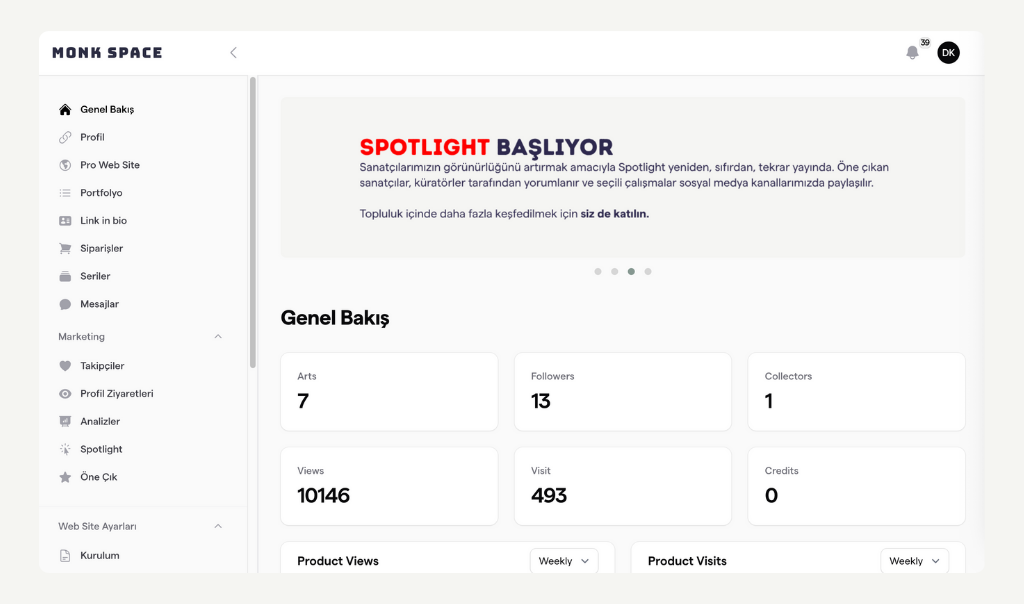This screenshot has height=604, width=1024.
Task: Select the fourth carousel dot
Action: point(648,271)
